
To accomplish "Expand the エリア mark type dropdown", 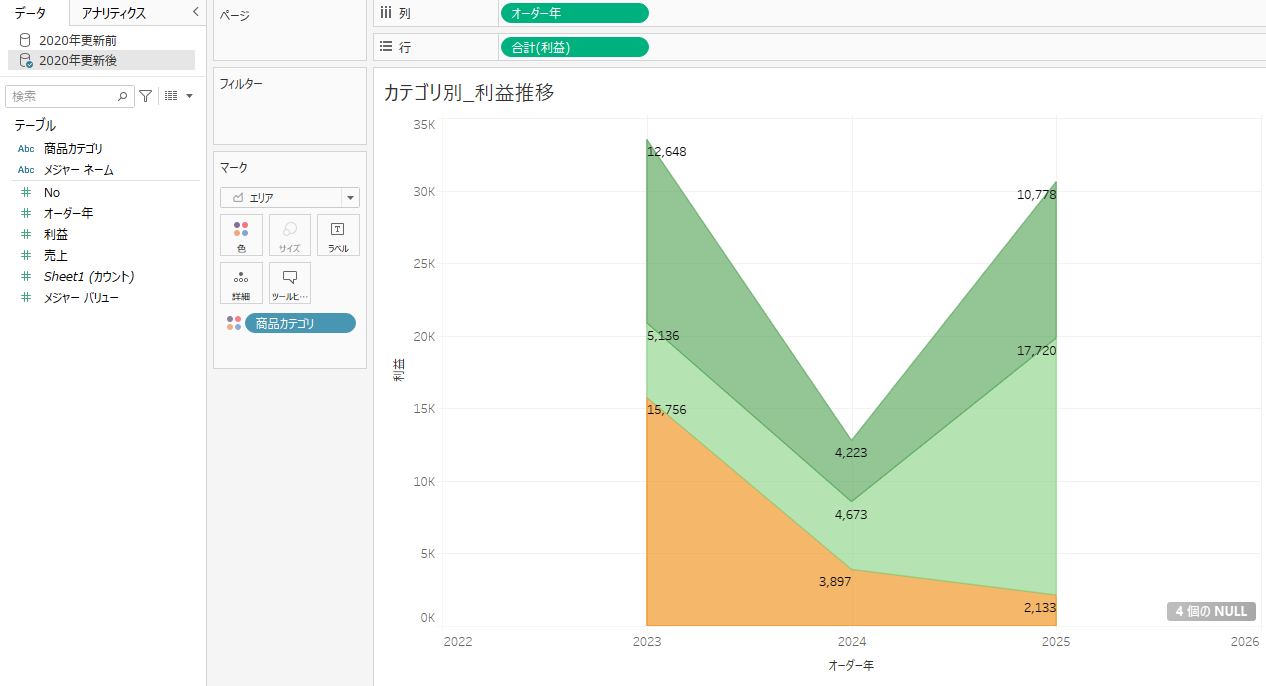I will [349, 198].
